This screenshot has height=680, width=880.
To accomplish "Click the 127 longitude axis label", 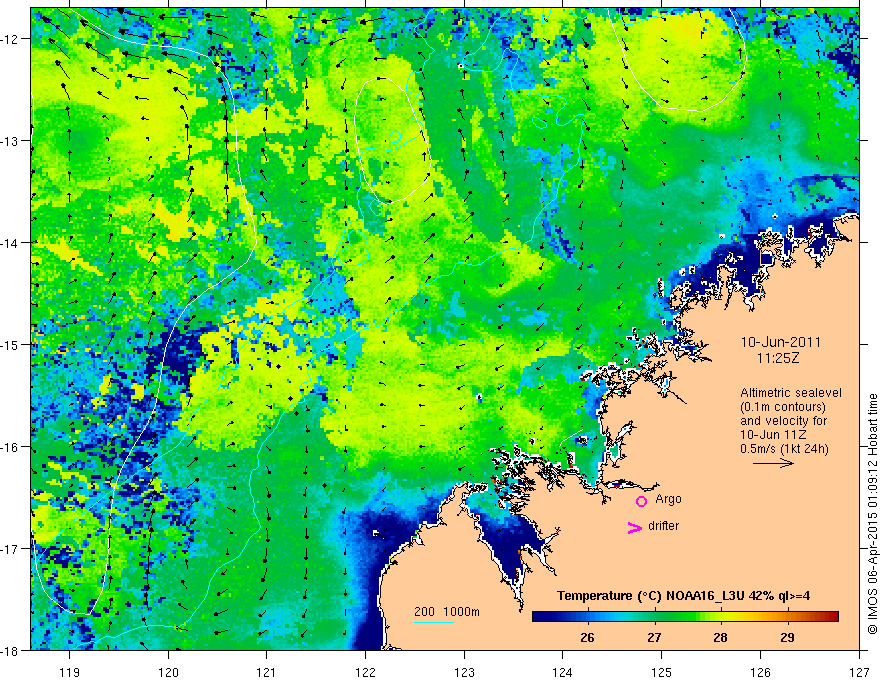I will point(859,672).
